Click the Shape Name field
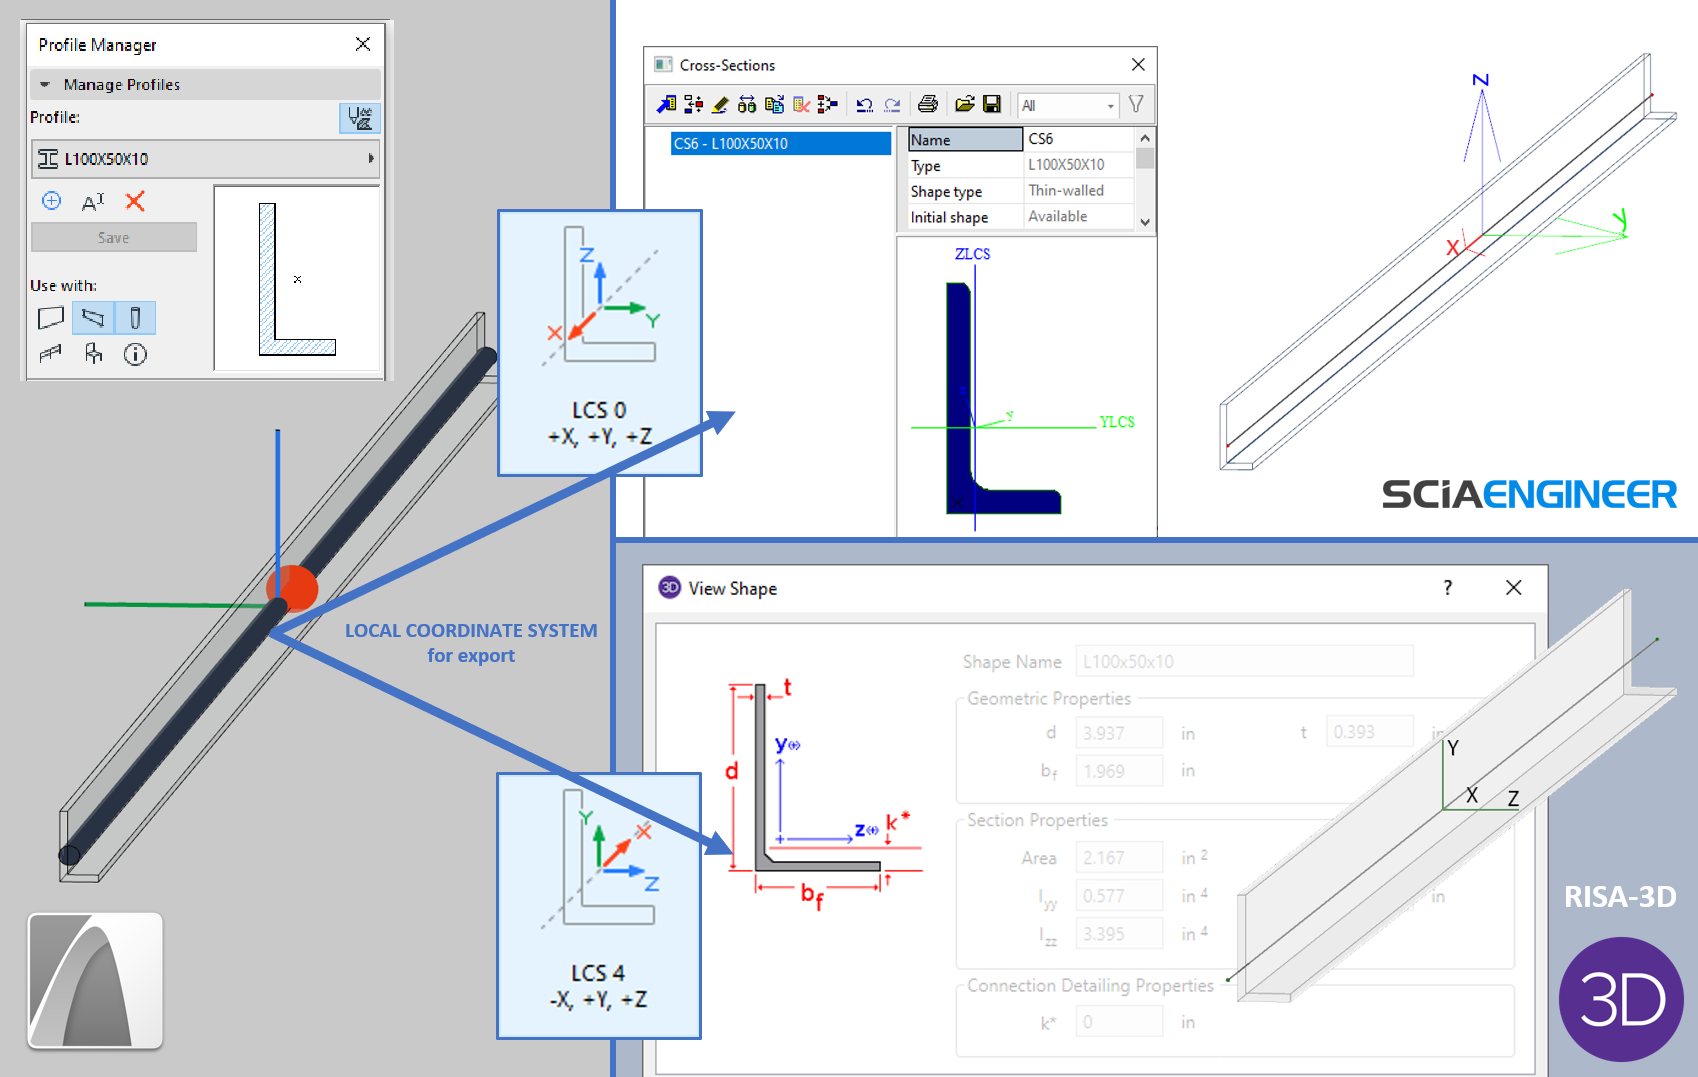 tap(1244, 661)
